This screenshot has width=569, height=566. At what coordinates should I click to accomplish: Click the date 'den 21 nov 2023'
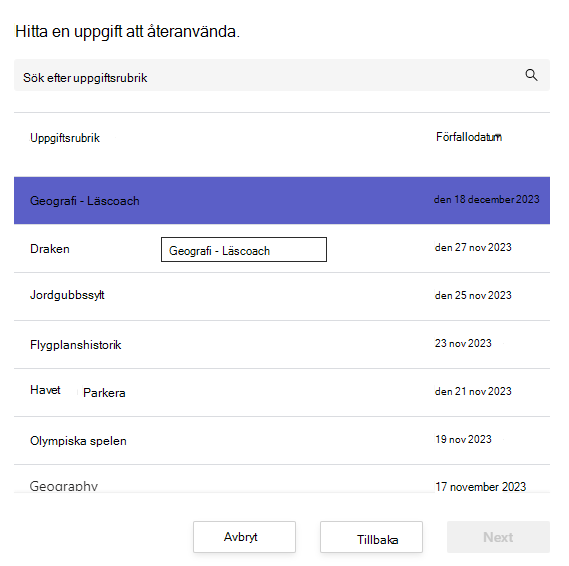(x=473, y=391)
